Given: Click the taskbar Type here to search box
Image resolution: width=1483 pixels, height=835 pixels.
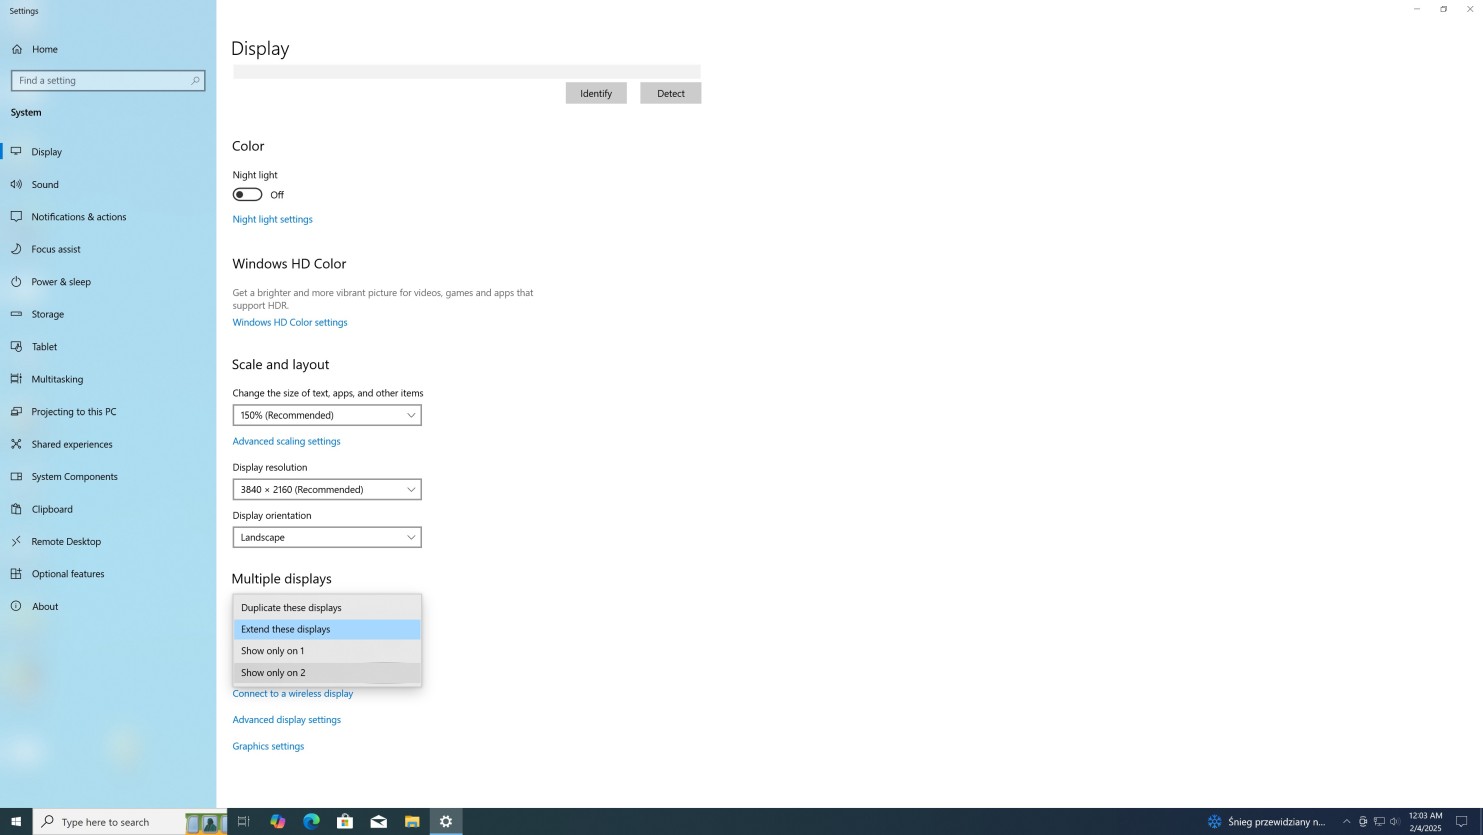Looking at the screenshot, I should pyautogui.click(x=130, y=822).
